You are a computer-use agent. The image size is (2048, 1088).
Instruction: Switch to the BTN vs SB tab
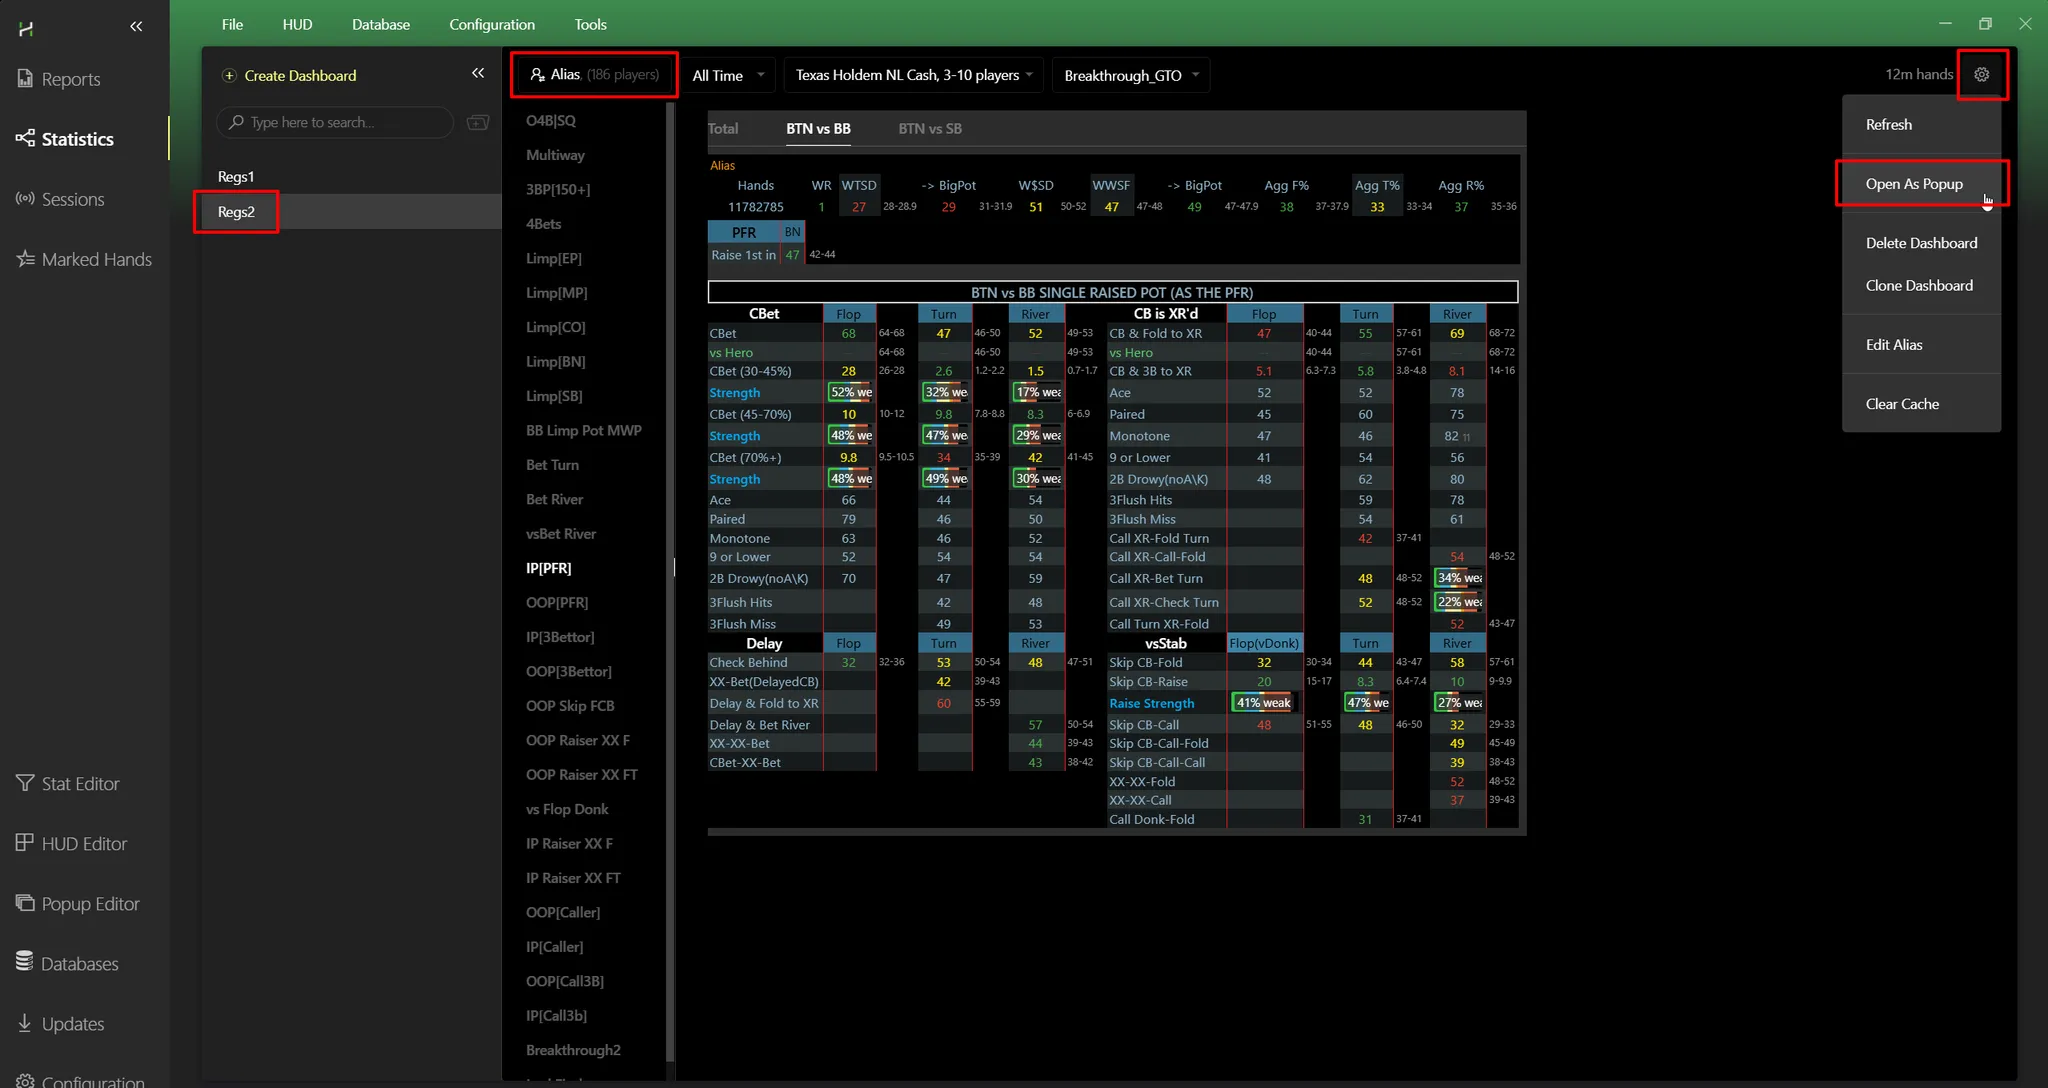[929, 128]
